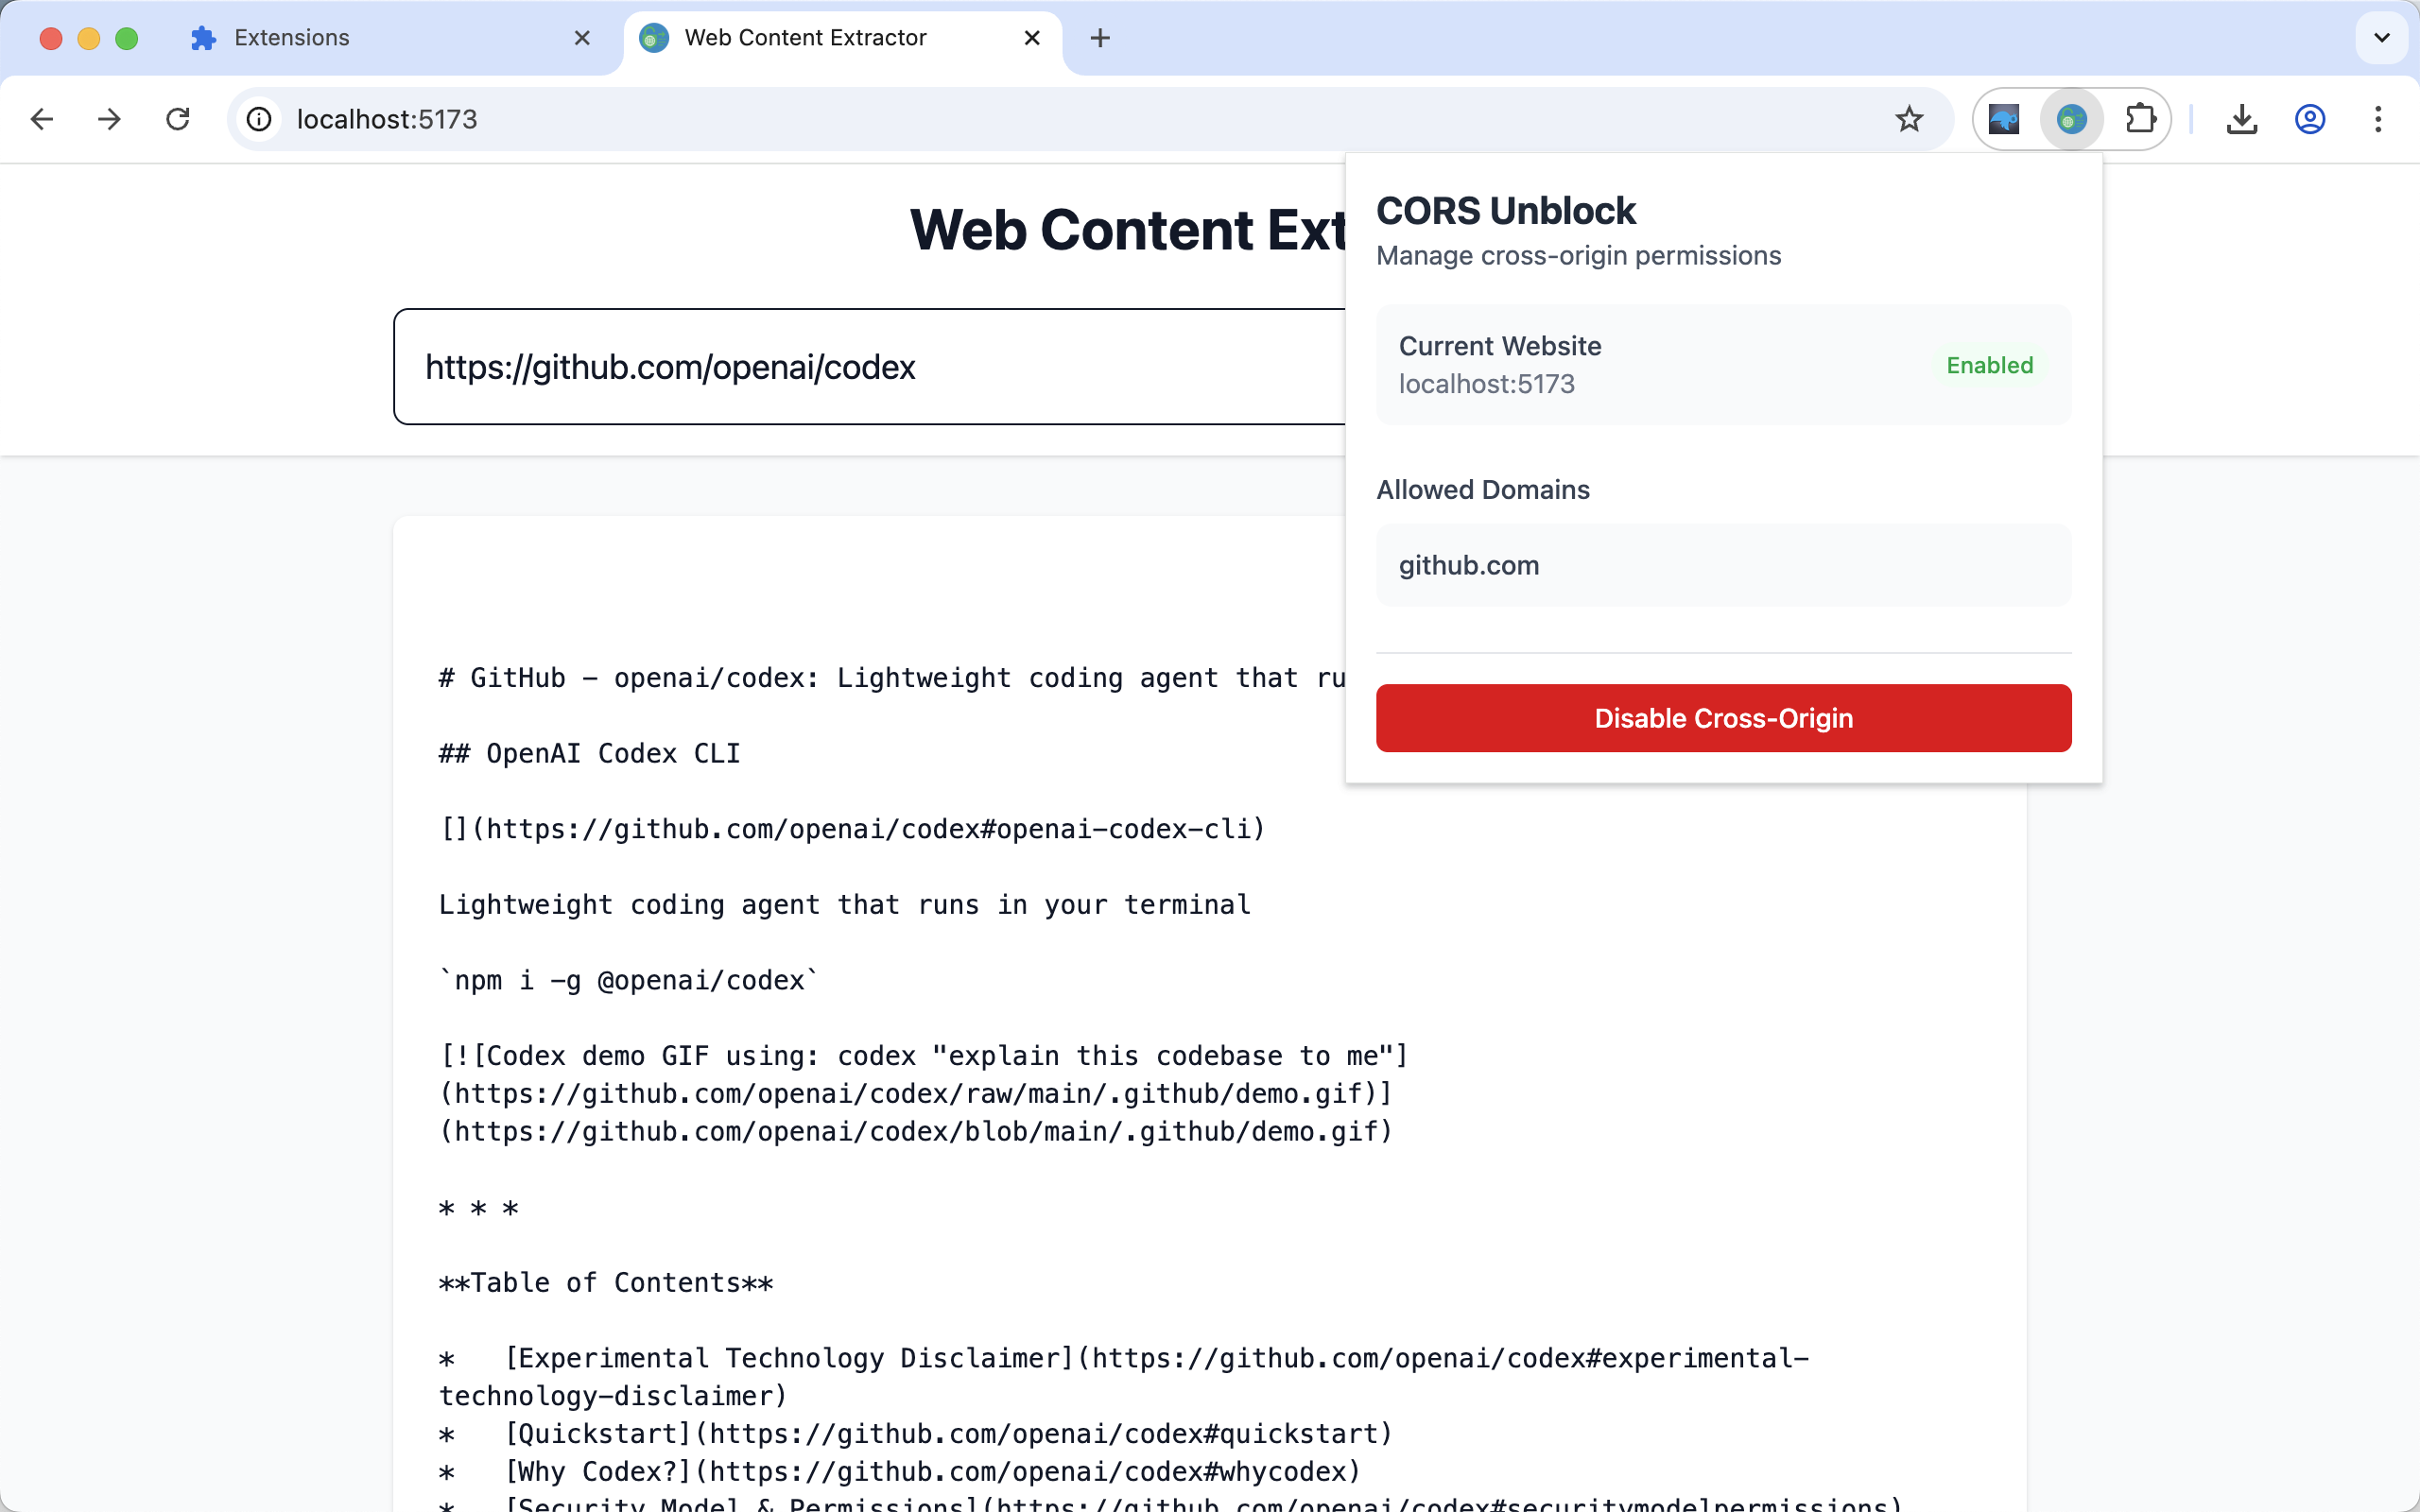Click the '## OpenAI Codex CLI' line
The image size is (2420, 1512).
(x=589, y=754)
